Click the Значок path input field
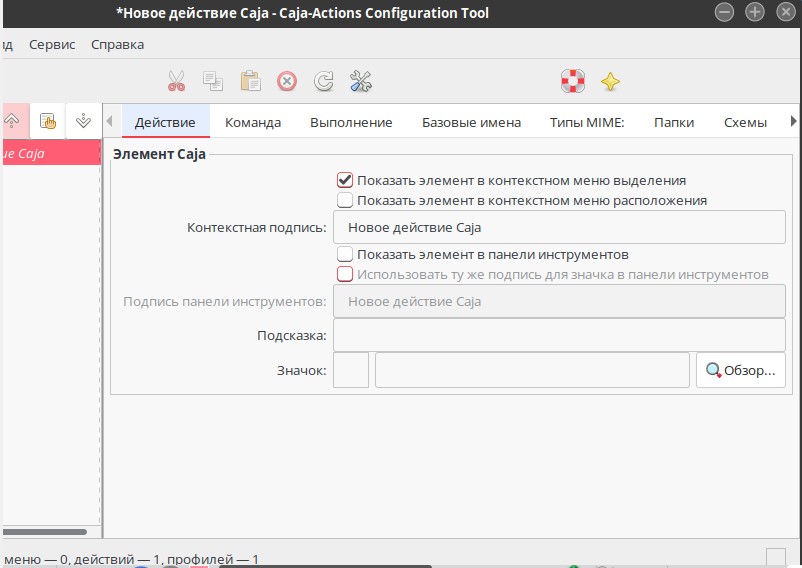 (532, 370)
